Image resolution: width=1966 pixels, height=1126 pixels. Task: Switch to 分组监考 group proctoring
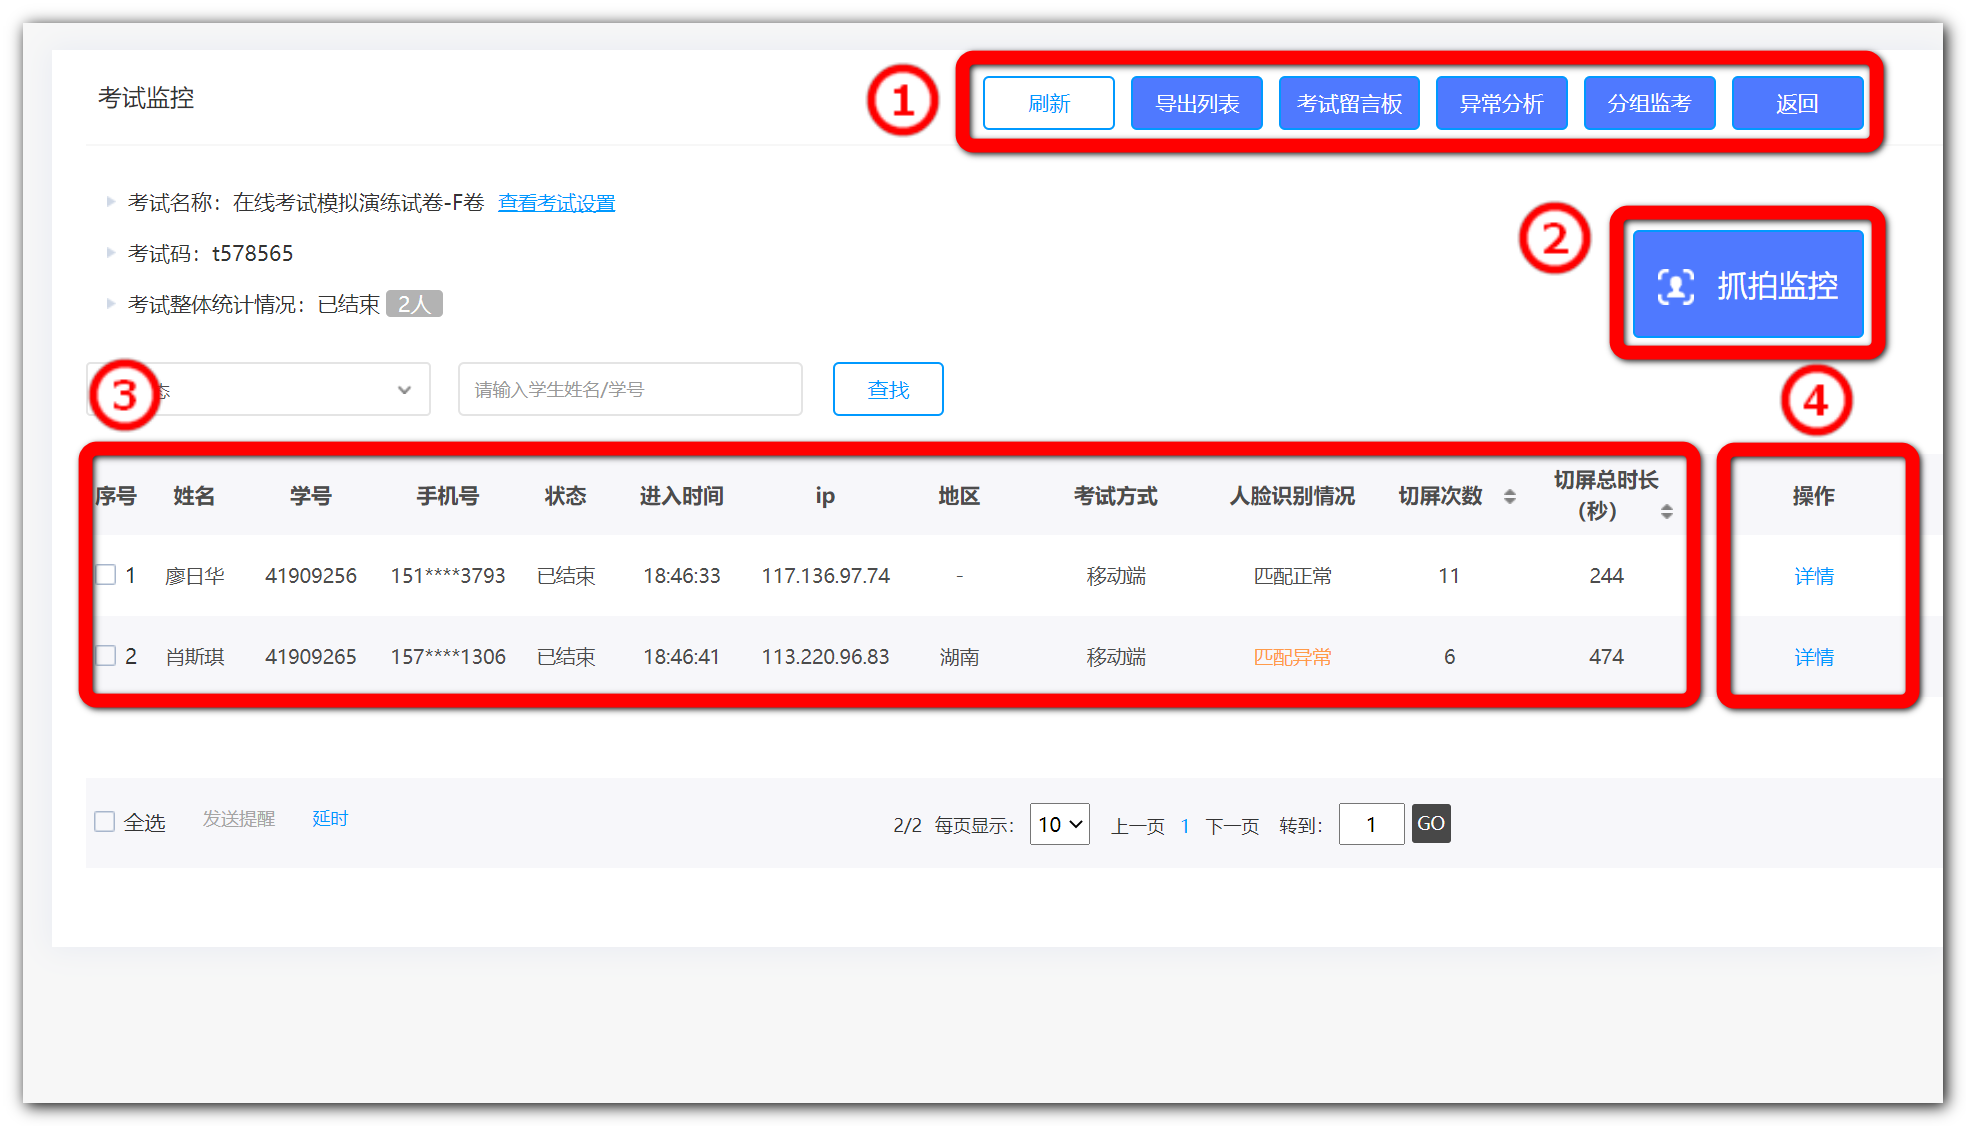click(1648, 103)
